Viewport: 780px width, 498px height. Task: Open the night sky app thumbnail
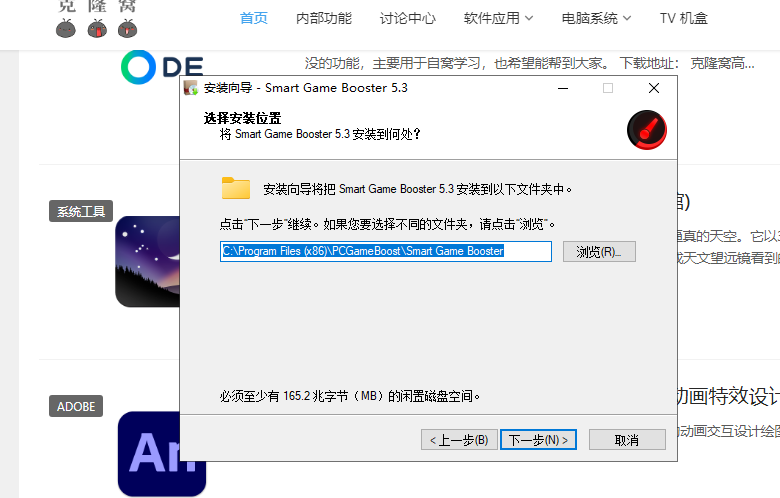pos(147,261)
